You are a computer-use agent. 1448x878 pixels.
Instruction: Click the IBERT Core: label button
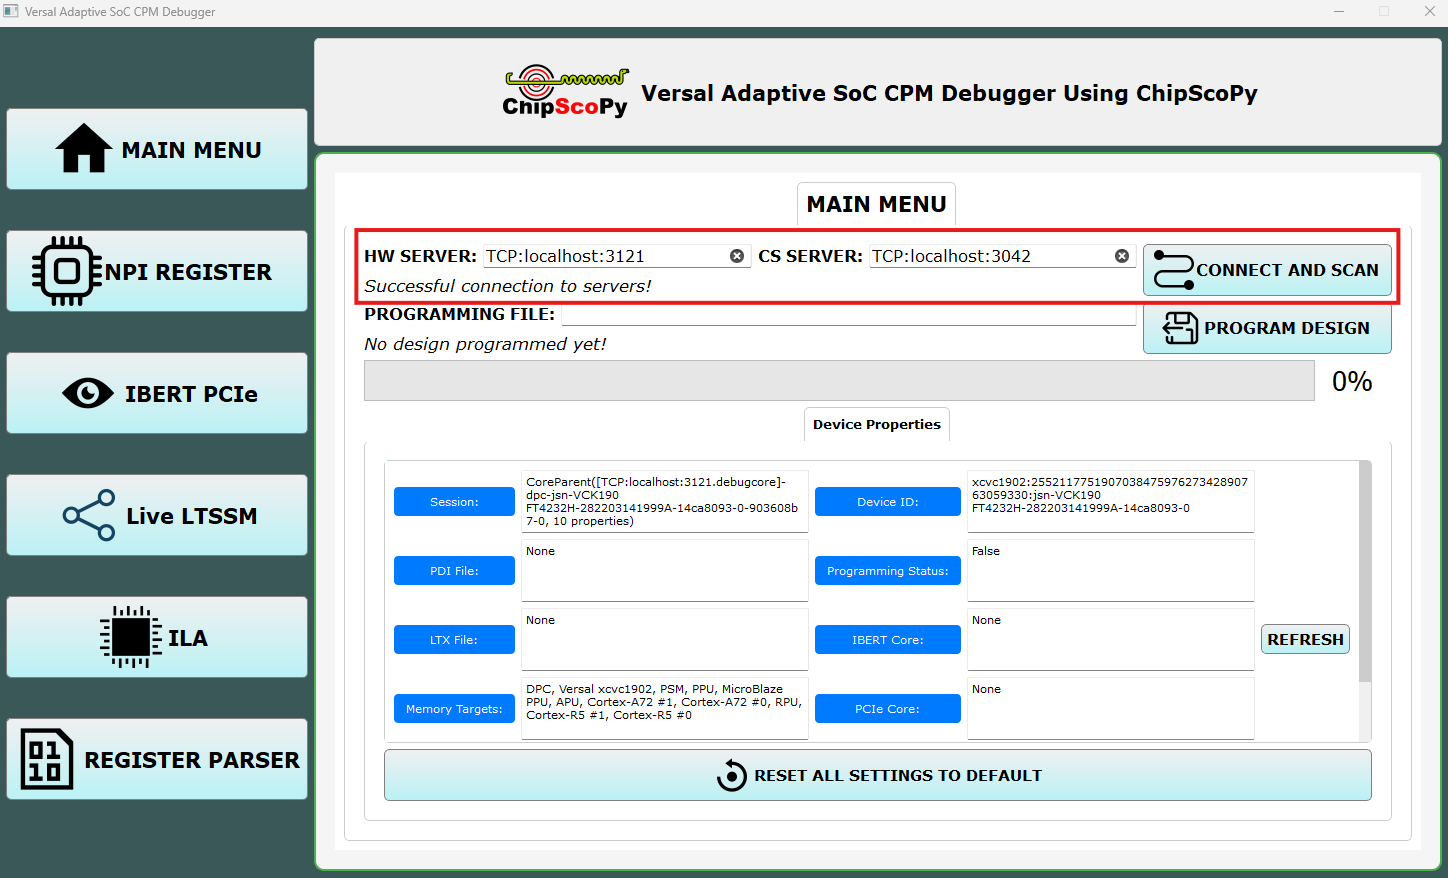(x=888, y=640)
